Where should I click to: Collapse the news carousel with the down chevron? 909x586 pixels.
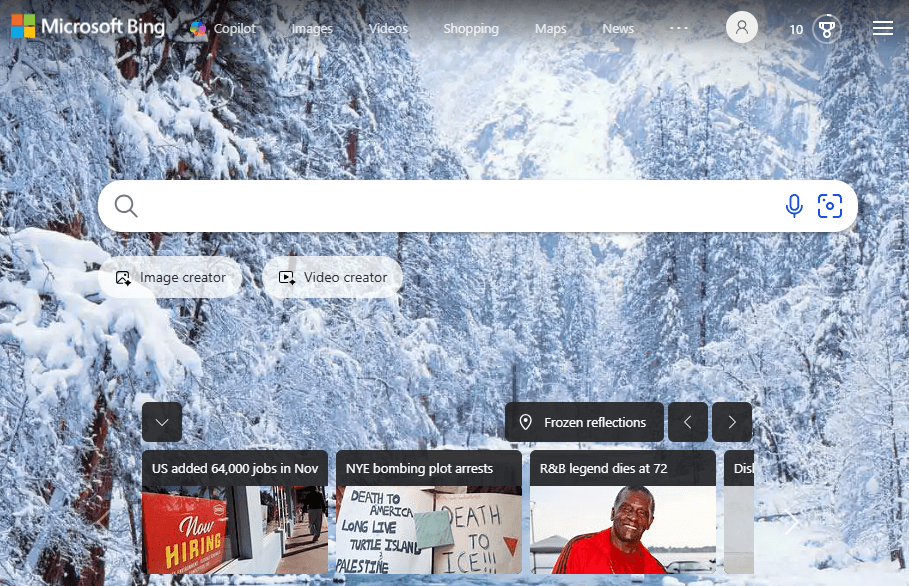[x=161, y=422]
